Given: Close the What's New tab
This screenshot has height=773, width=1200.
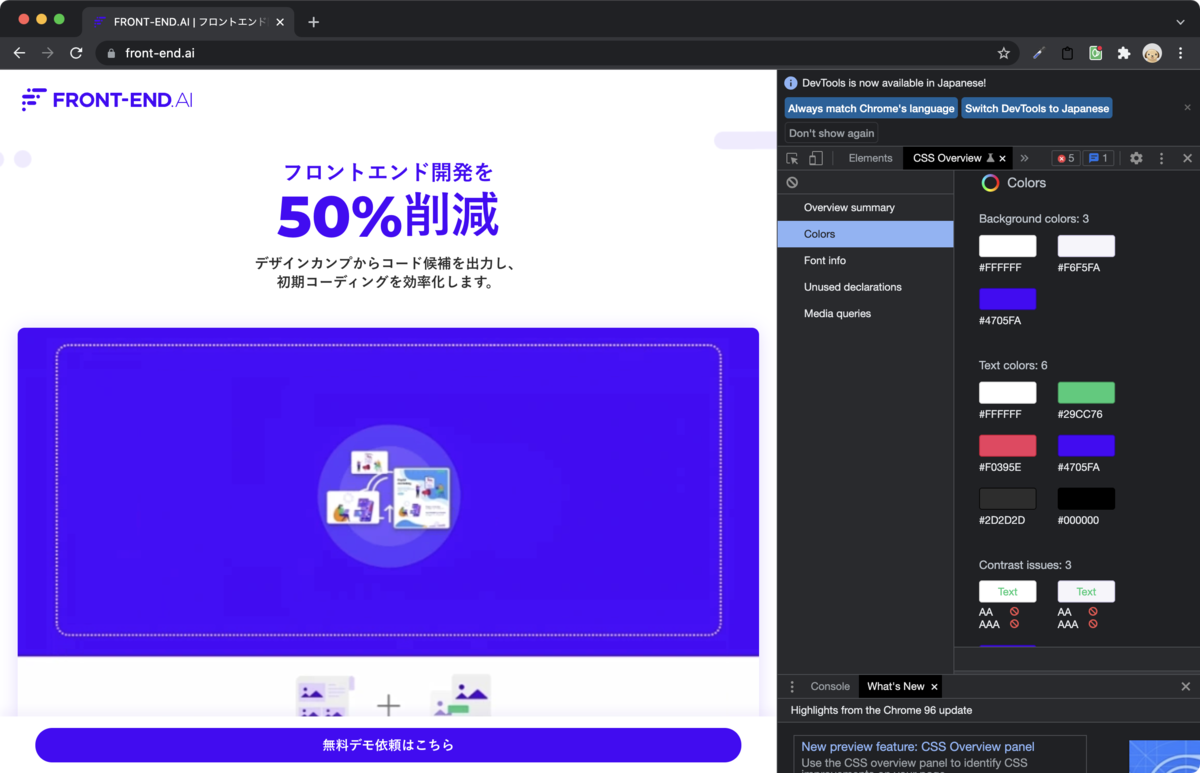Looking at the screenshot, I should point(934,687).
